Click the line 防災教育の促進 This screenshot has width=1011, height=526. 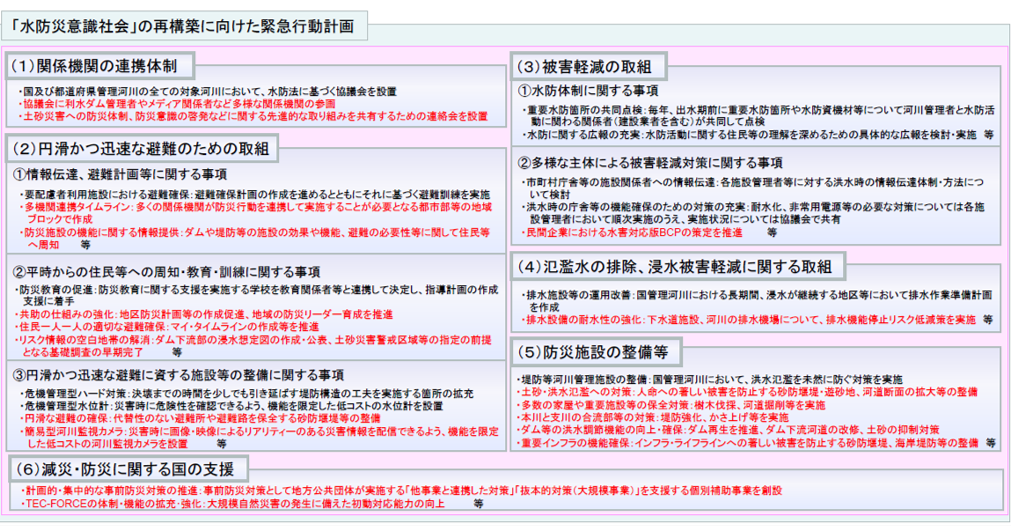pos(257,295)
